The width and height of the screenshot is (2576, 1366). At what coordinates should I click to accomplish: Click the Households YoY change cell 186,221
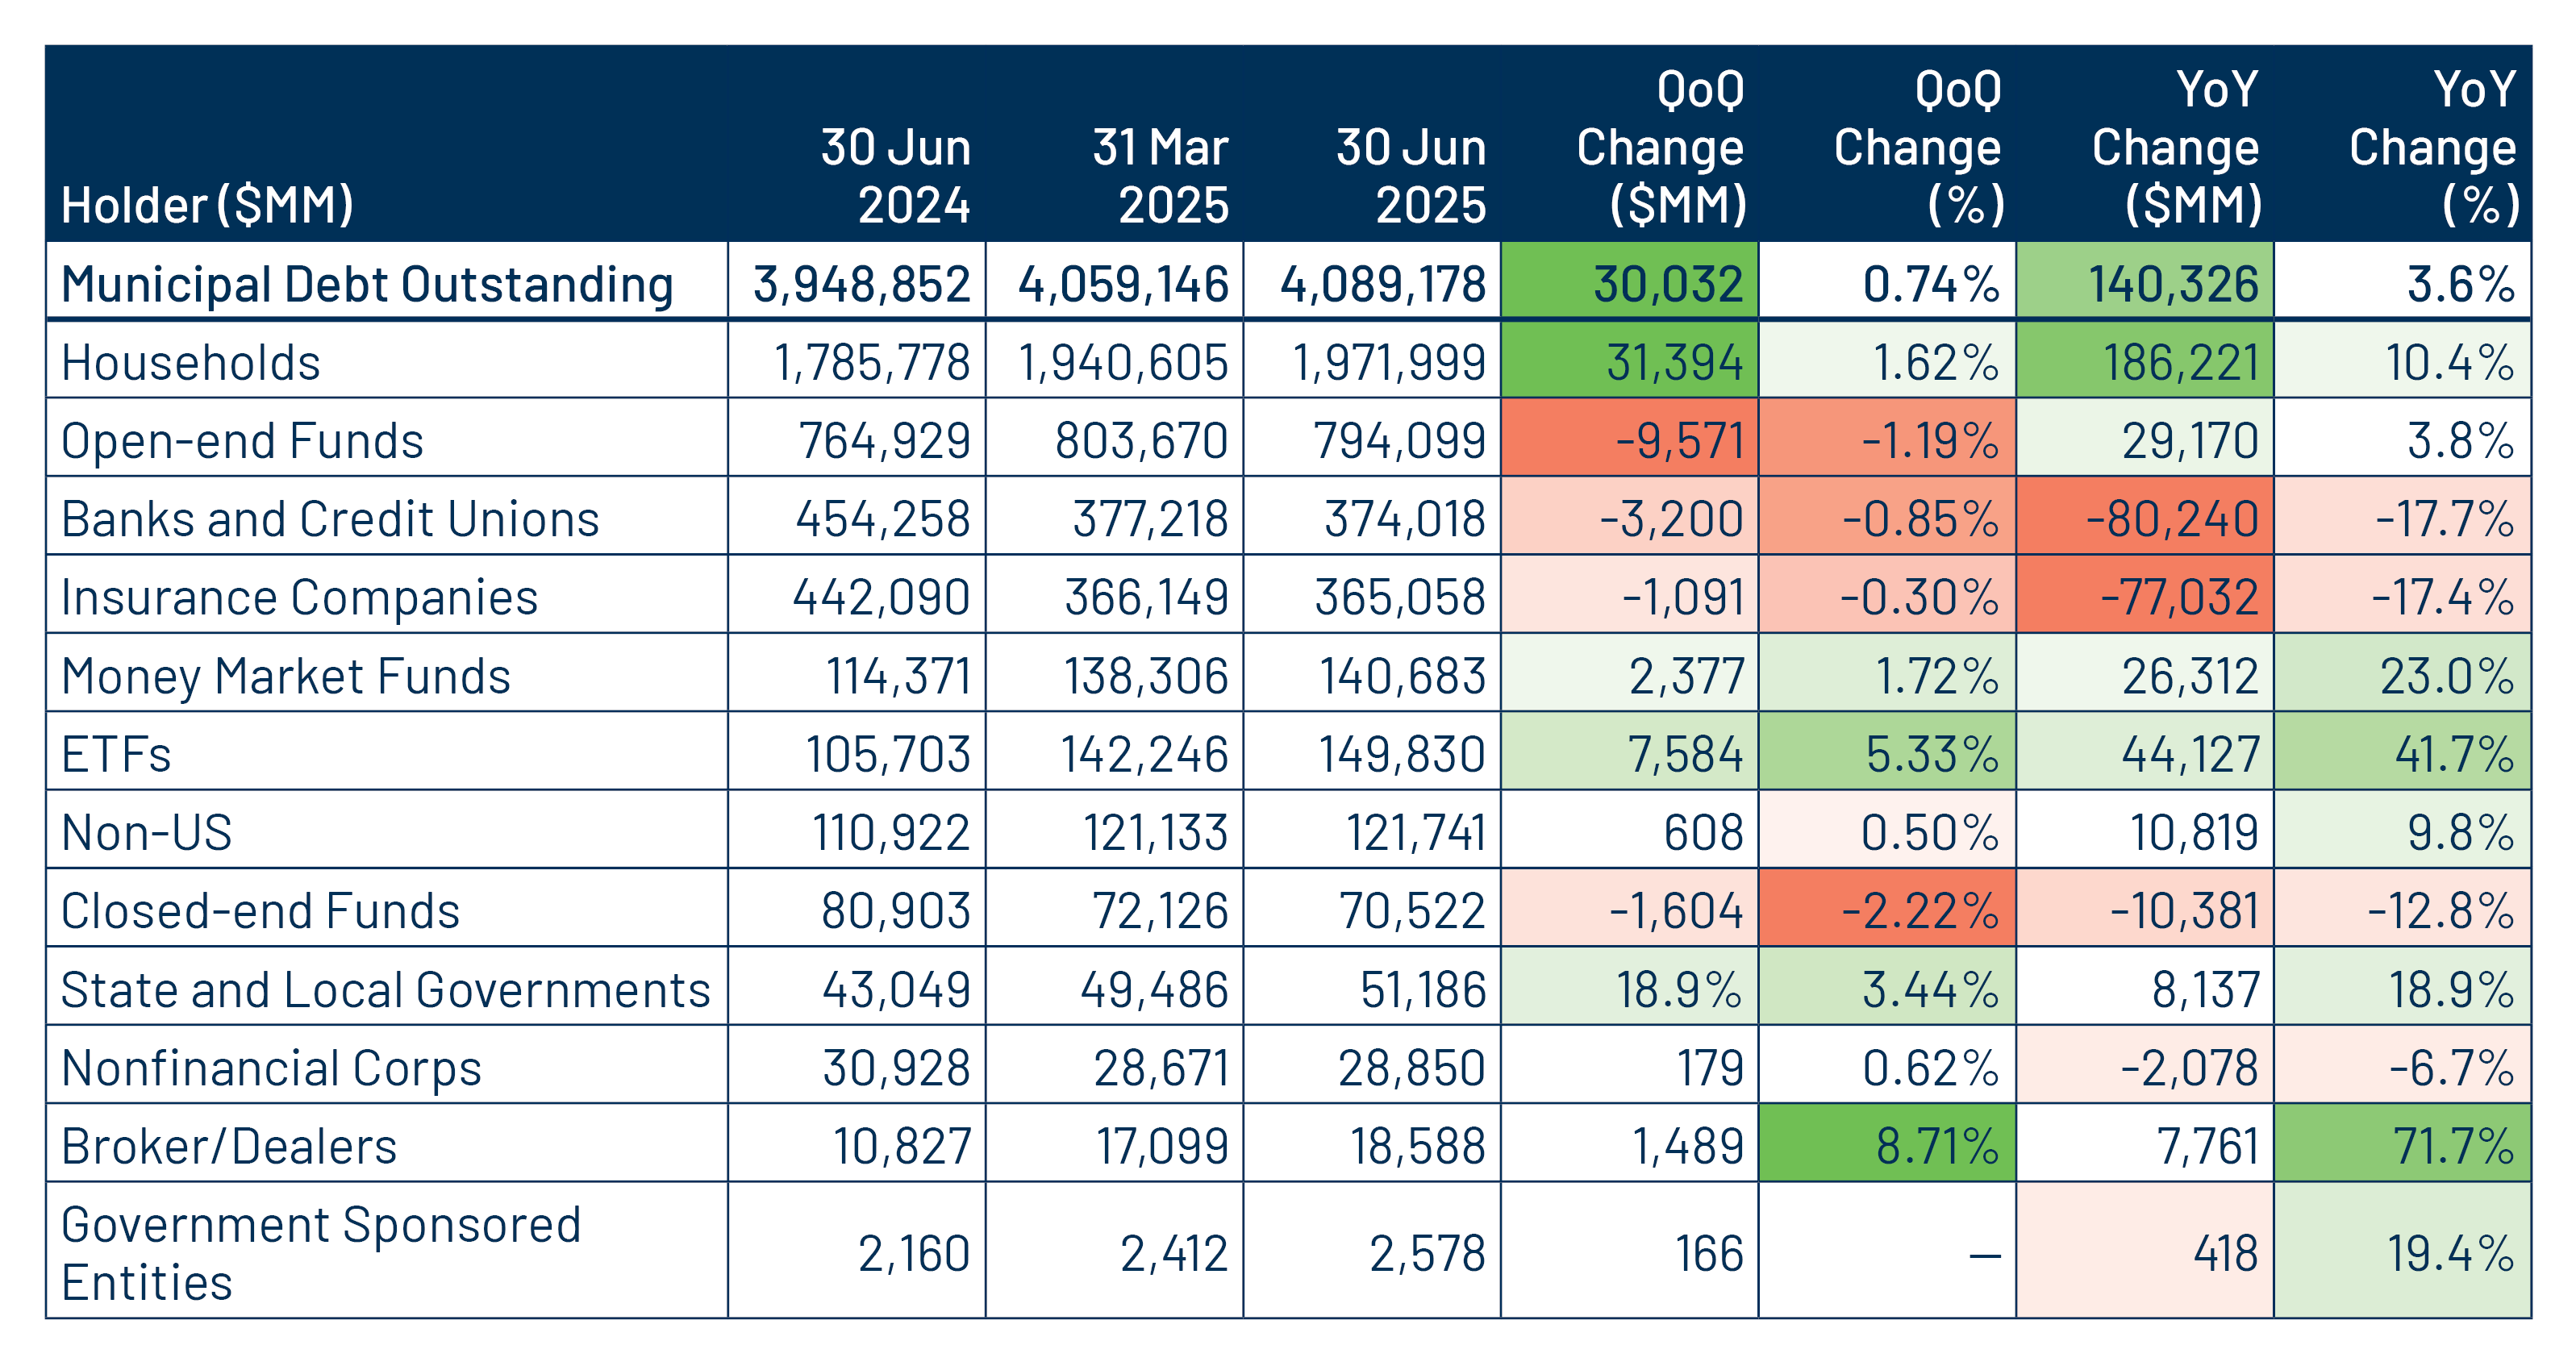pos(2180,362)
